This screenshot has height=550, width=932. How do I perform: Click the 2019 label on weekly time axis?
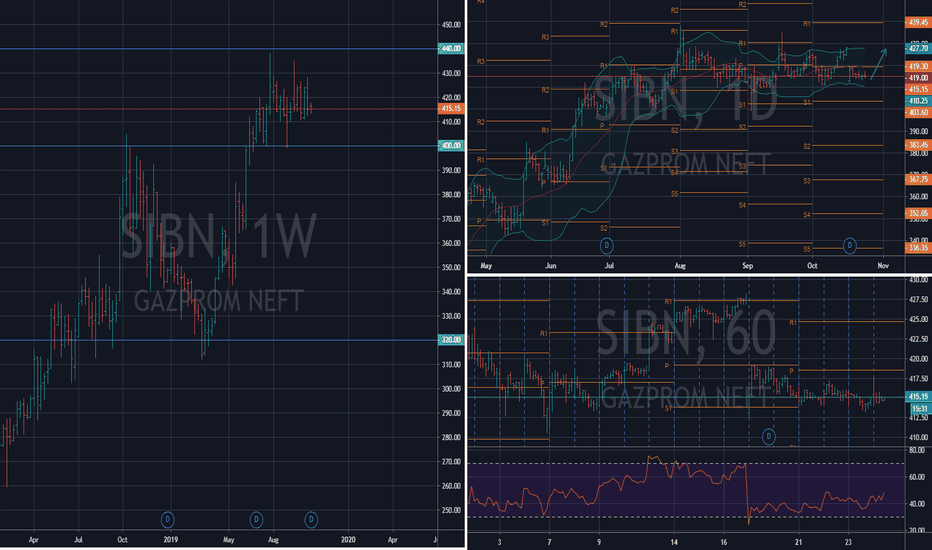(x=171, y=540)
